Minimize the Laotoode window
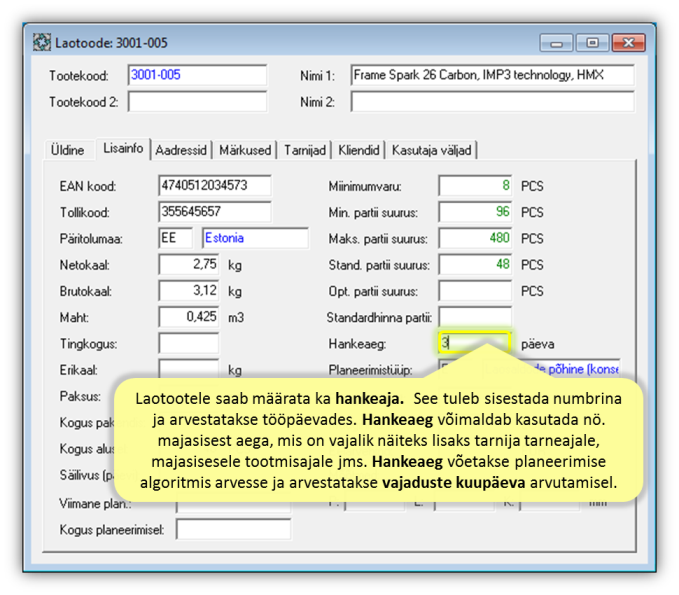The image size is (679, 595). [556, 43]
